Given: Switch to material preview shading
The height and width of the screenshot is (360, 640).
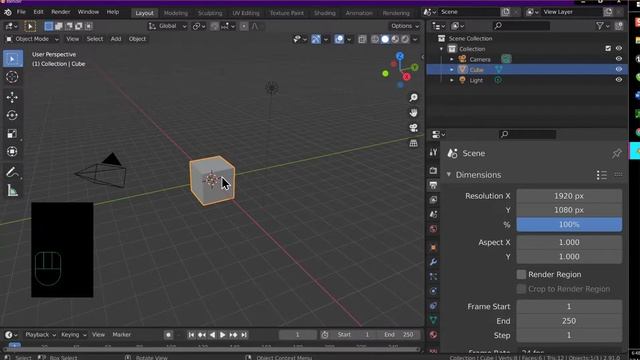Looking at the screenshot, I should [395, 39].
